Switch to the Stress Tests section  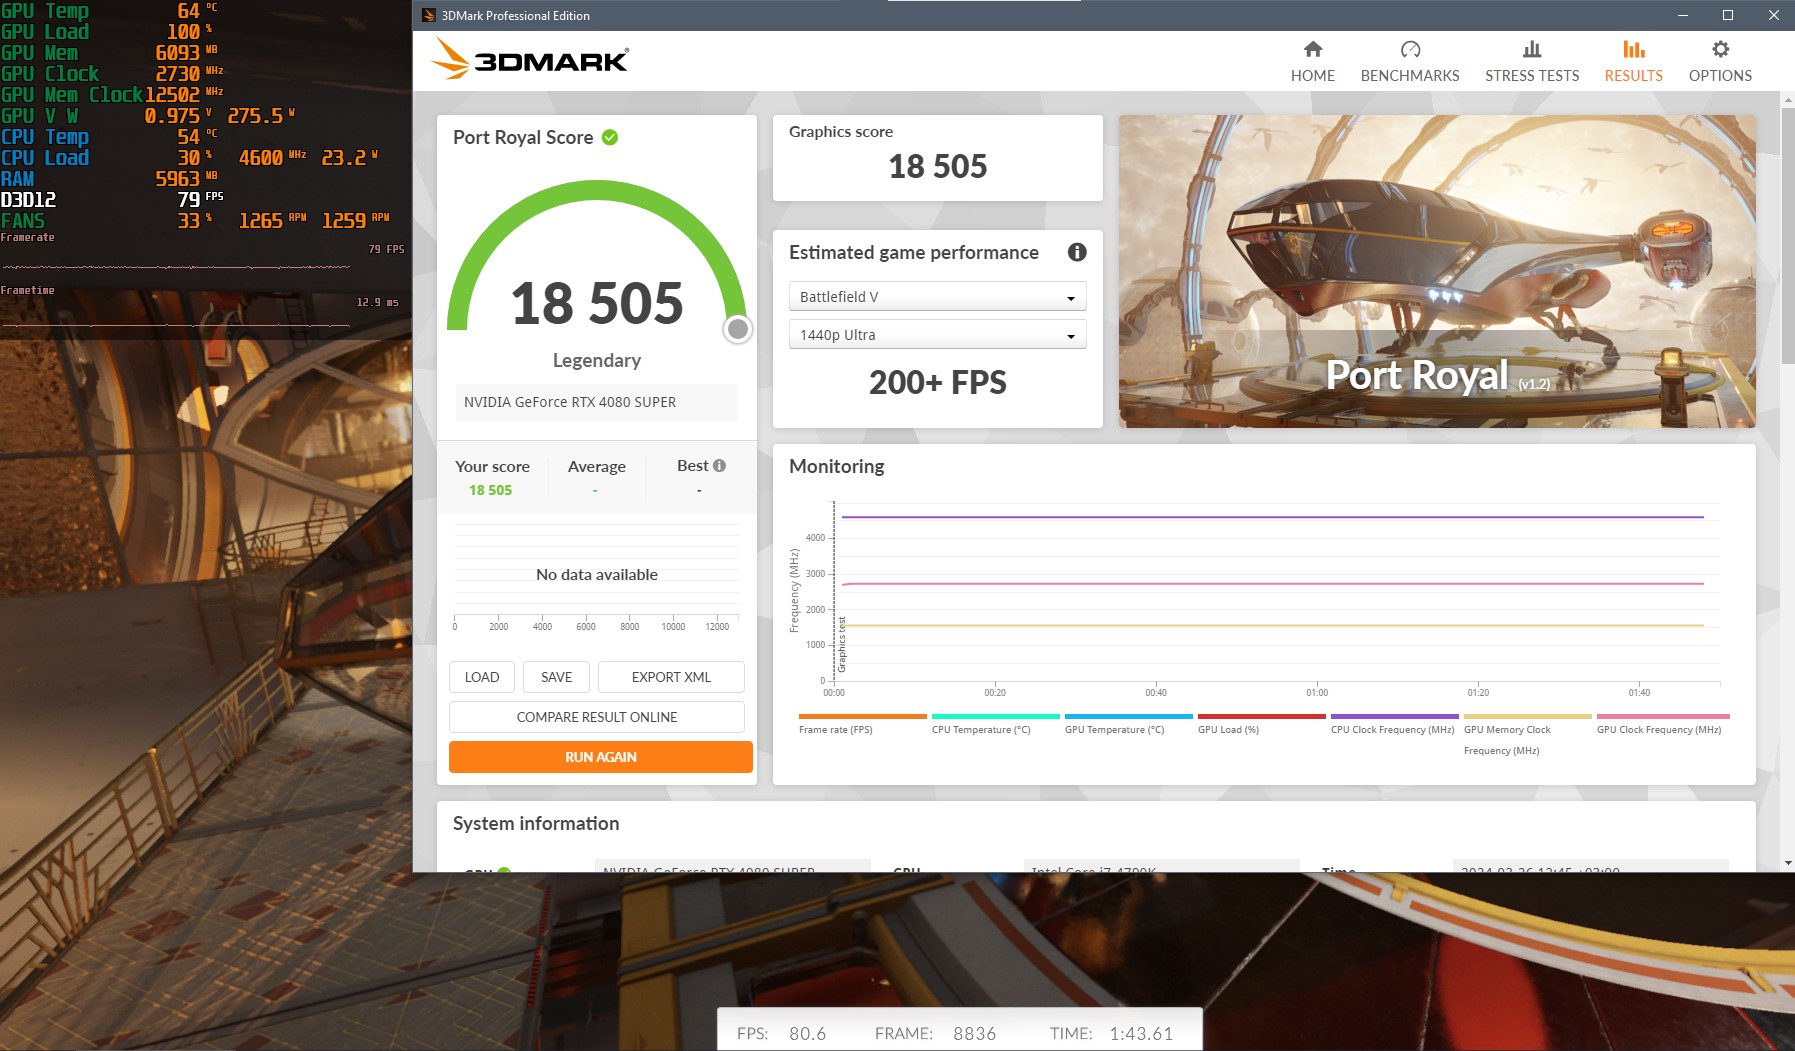[x=1532, y=61]
